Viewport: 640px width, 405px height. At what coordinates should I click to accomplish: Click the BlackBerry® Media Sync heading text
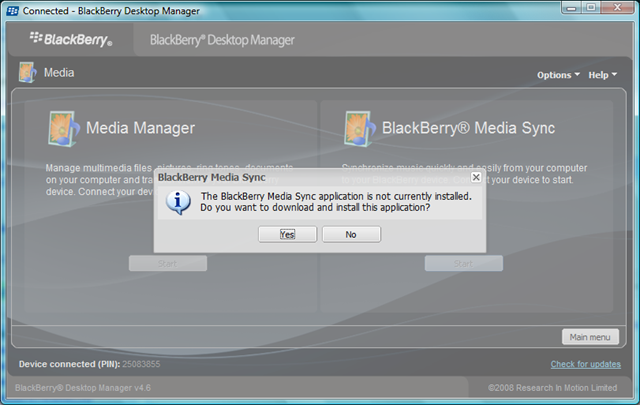pyautogui.click(x=468, y=128)
